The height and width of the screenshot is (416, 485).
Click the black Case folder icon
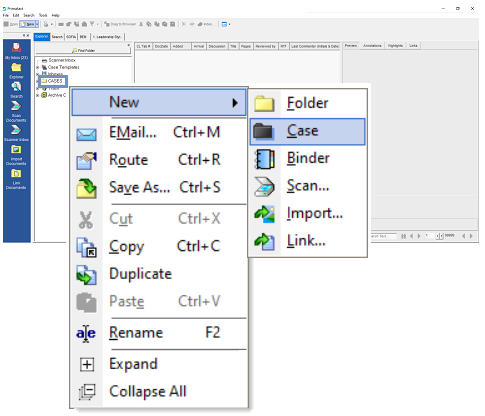[263, 131]
